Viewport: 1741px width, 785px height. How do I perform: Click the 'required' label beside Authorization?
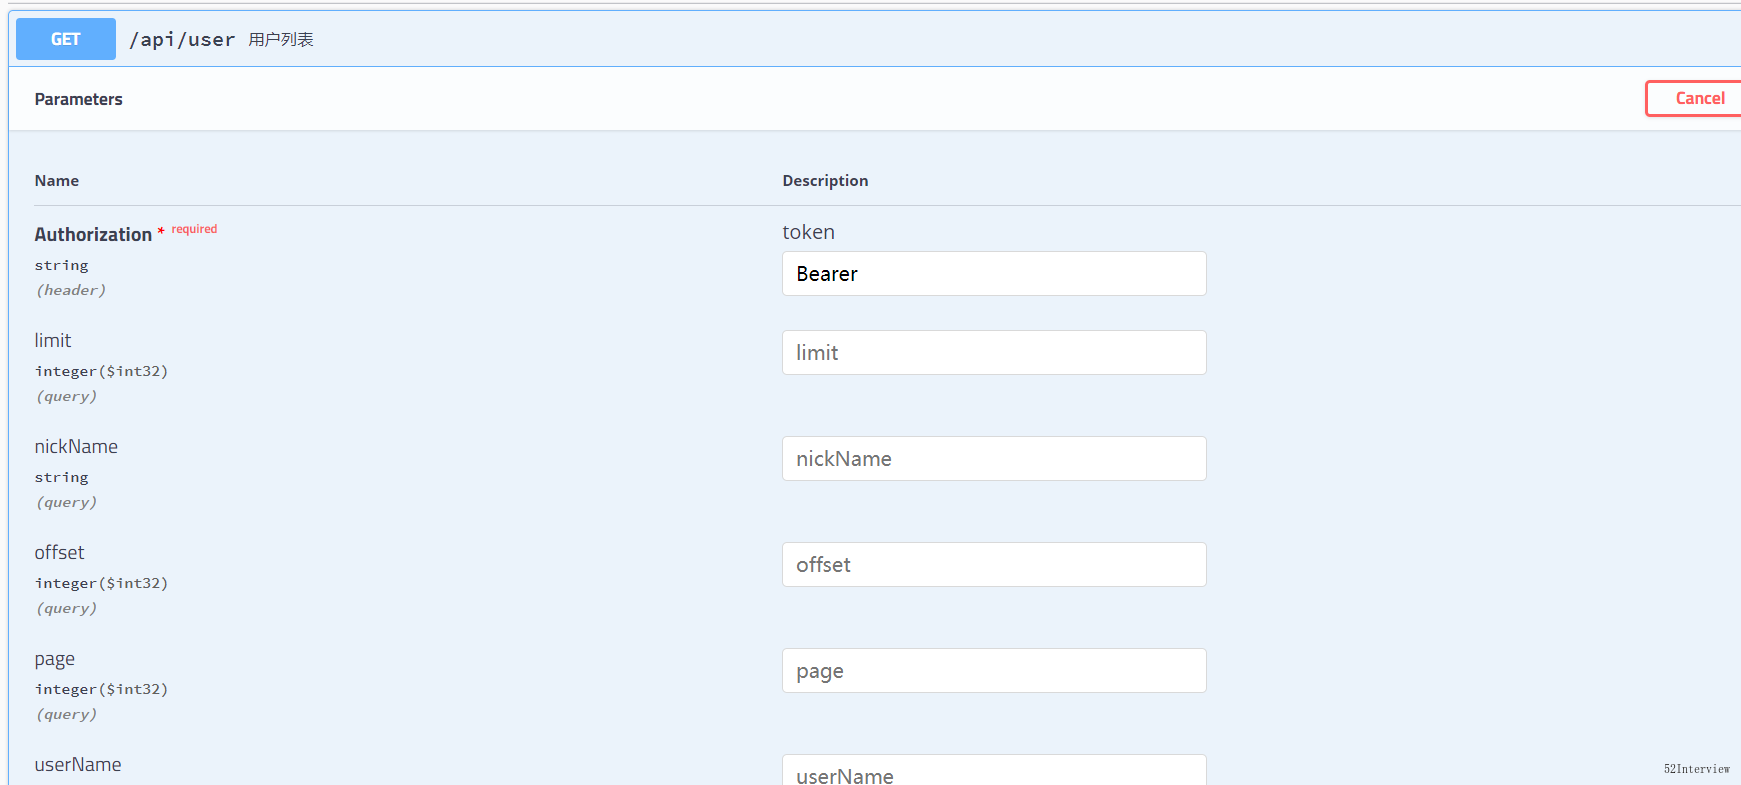point(194,229)
